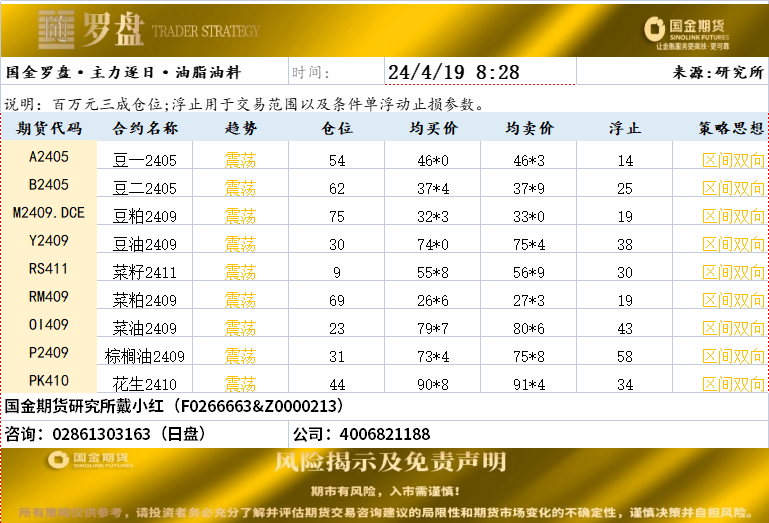
Task: Select futures code A2405
Action: pos(49,157)
